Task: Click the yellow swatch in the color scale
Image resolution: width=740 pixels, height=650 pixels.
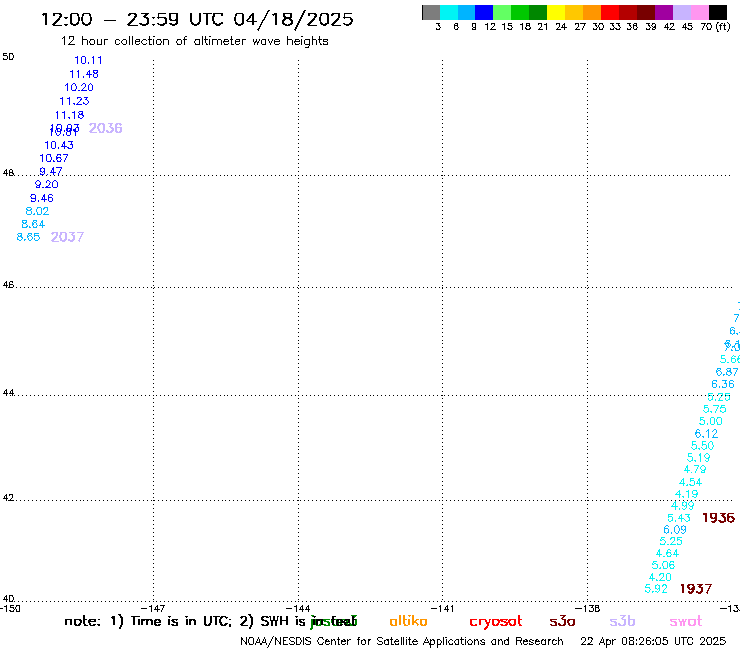Action: tap(556, 12)
